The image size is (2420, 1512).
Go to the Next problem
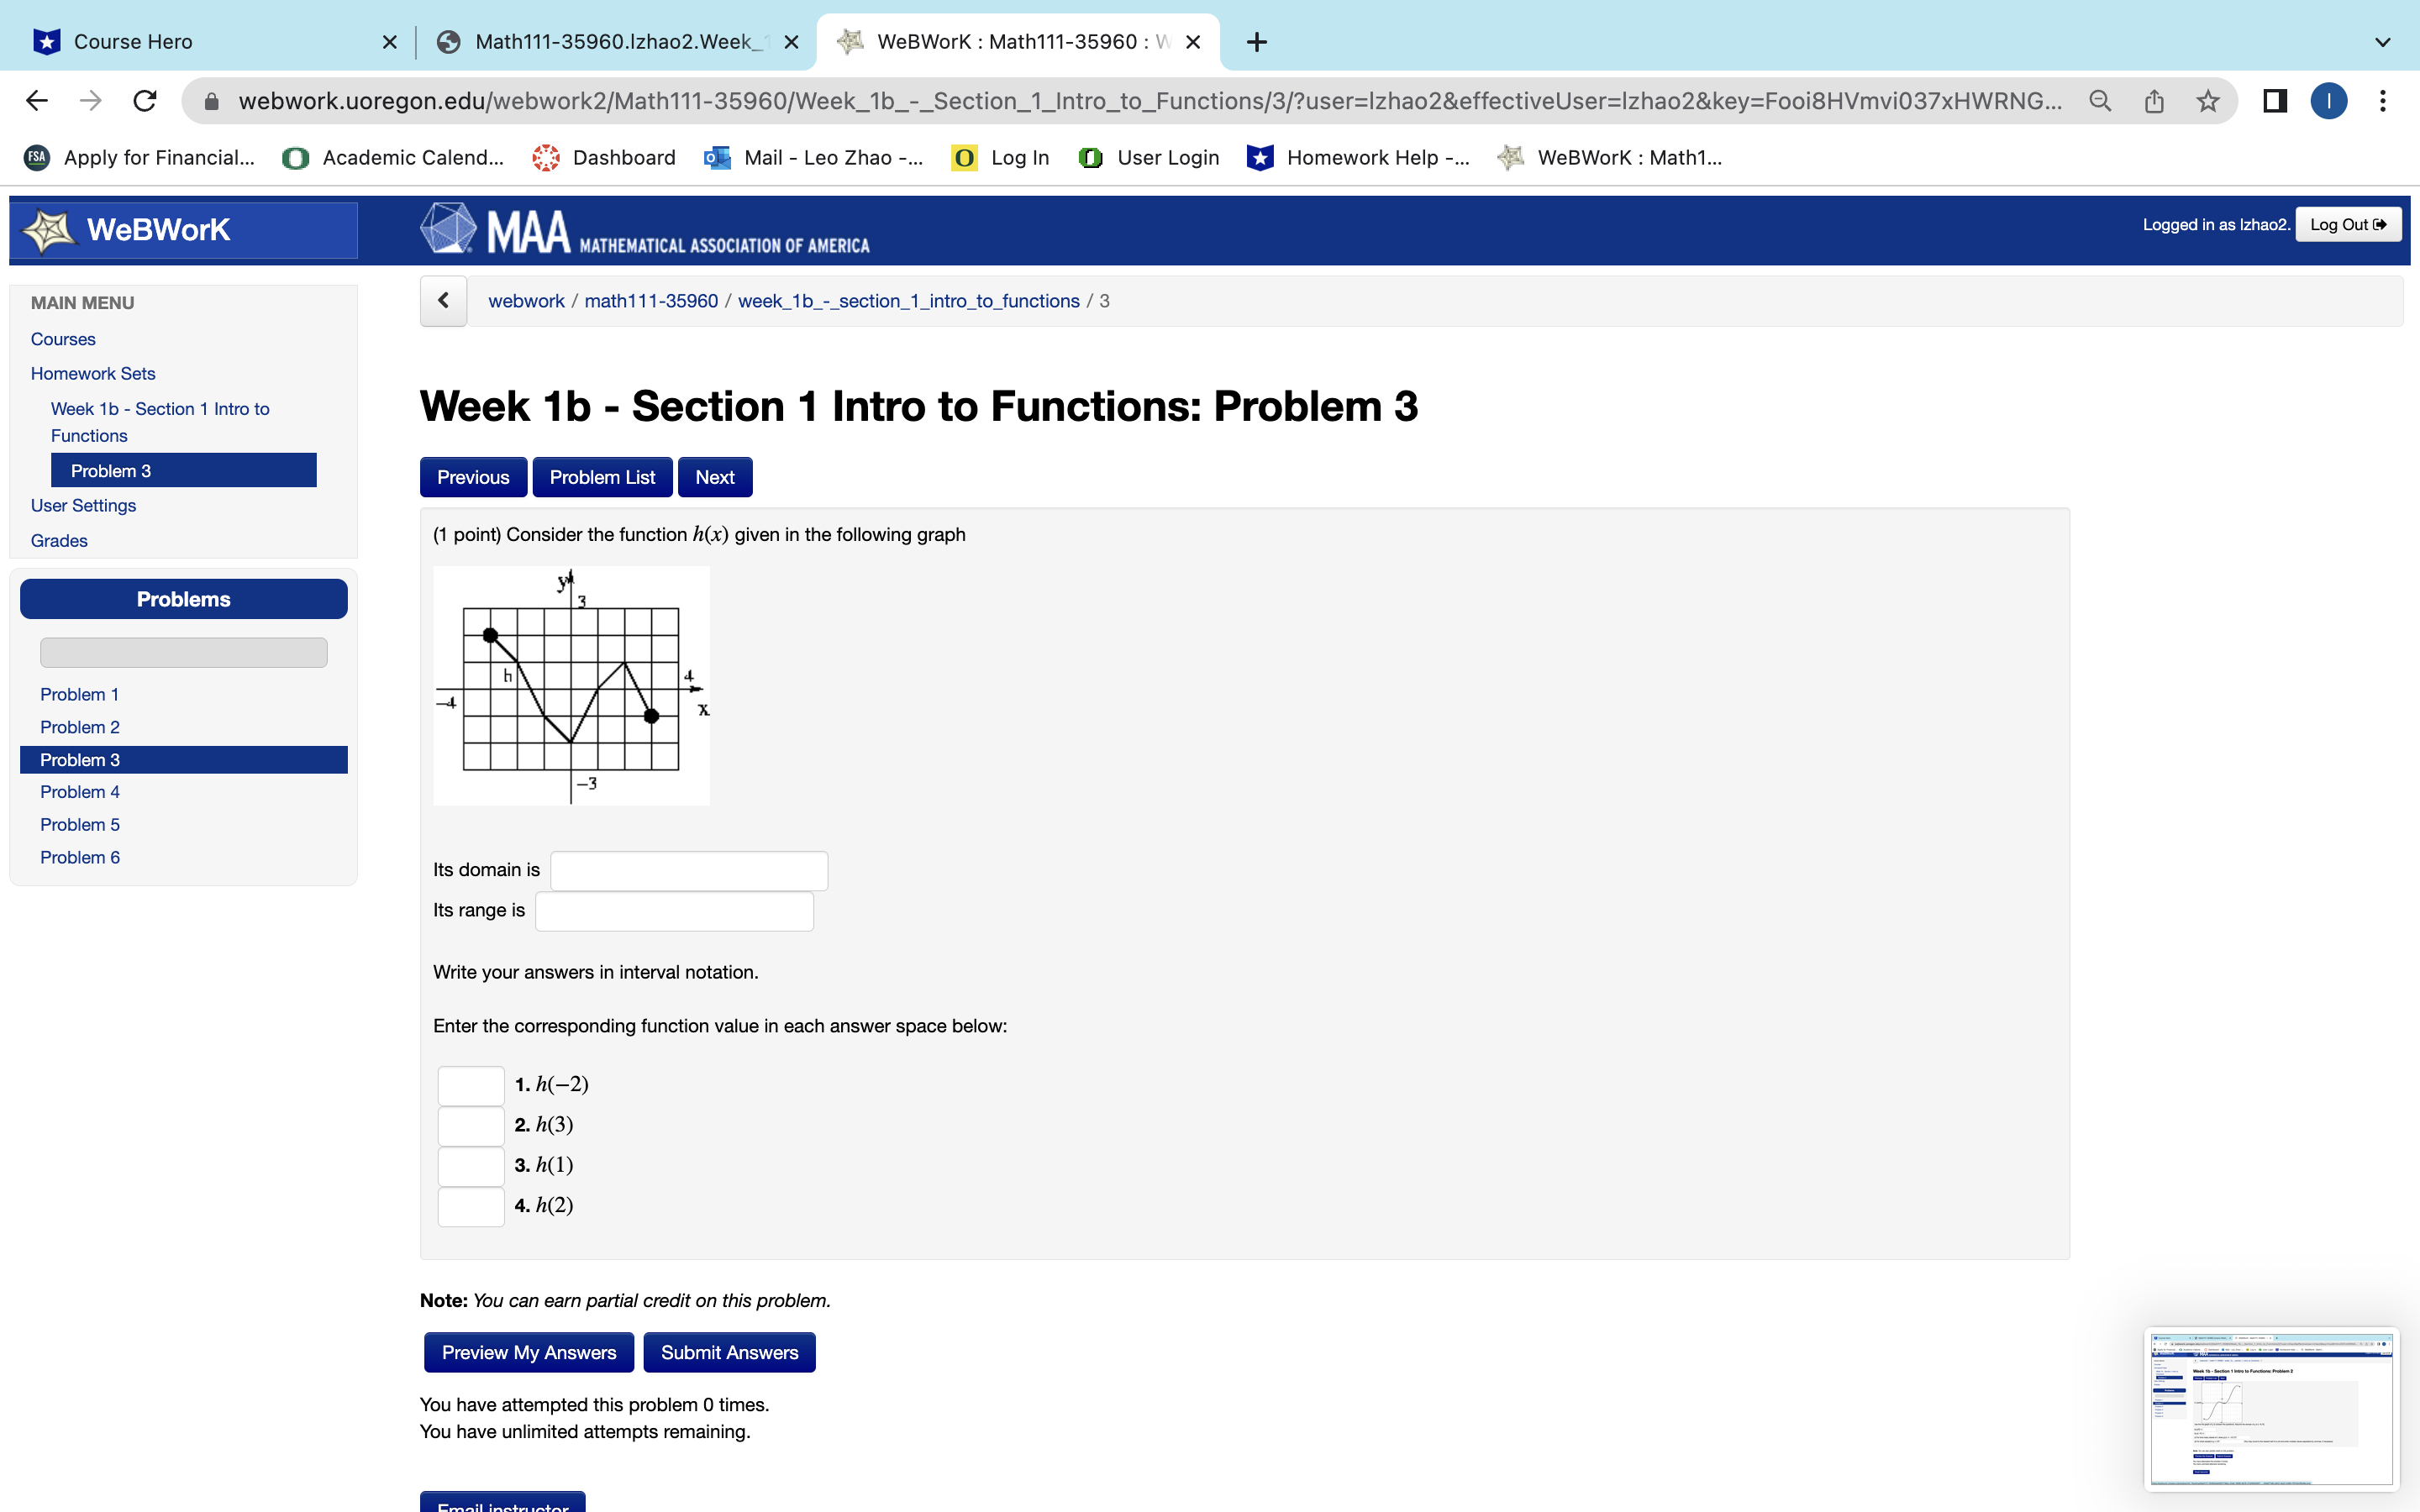(x=714, y=477)
